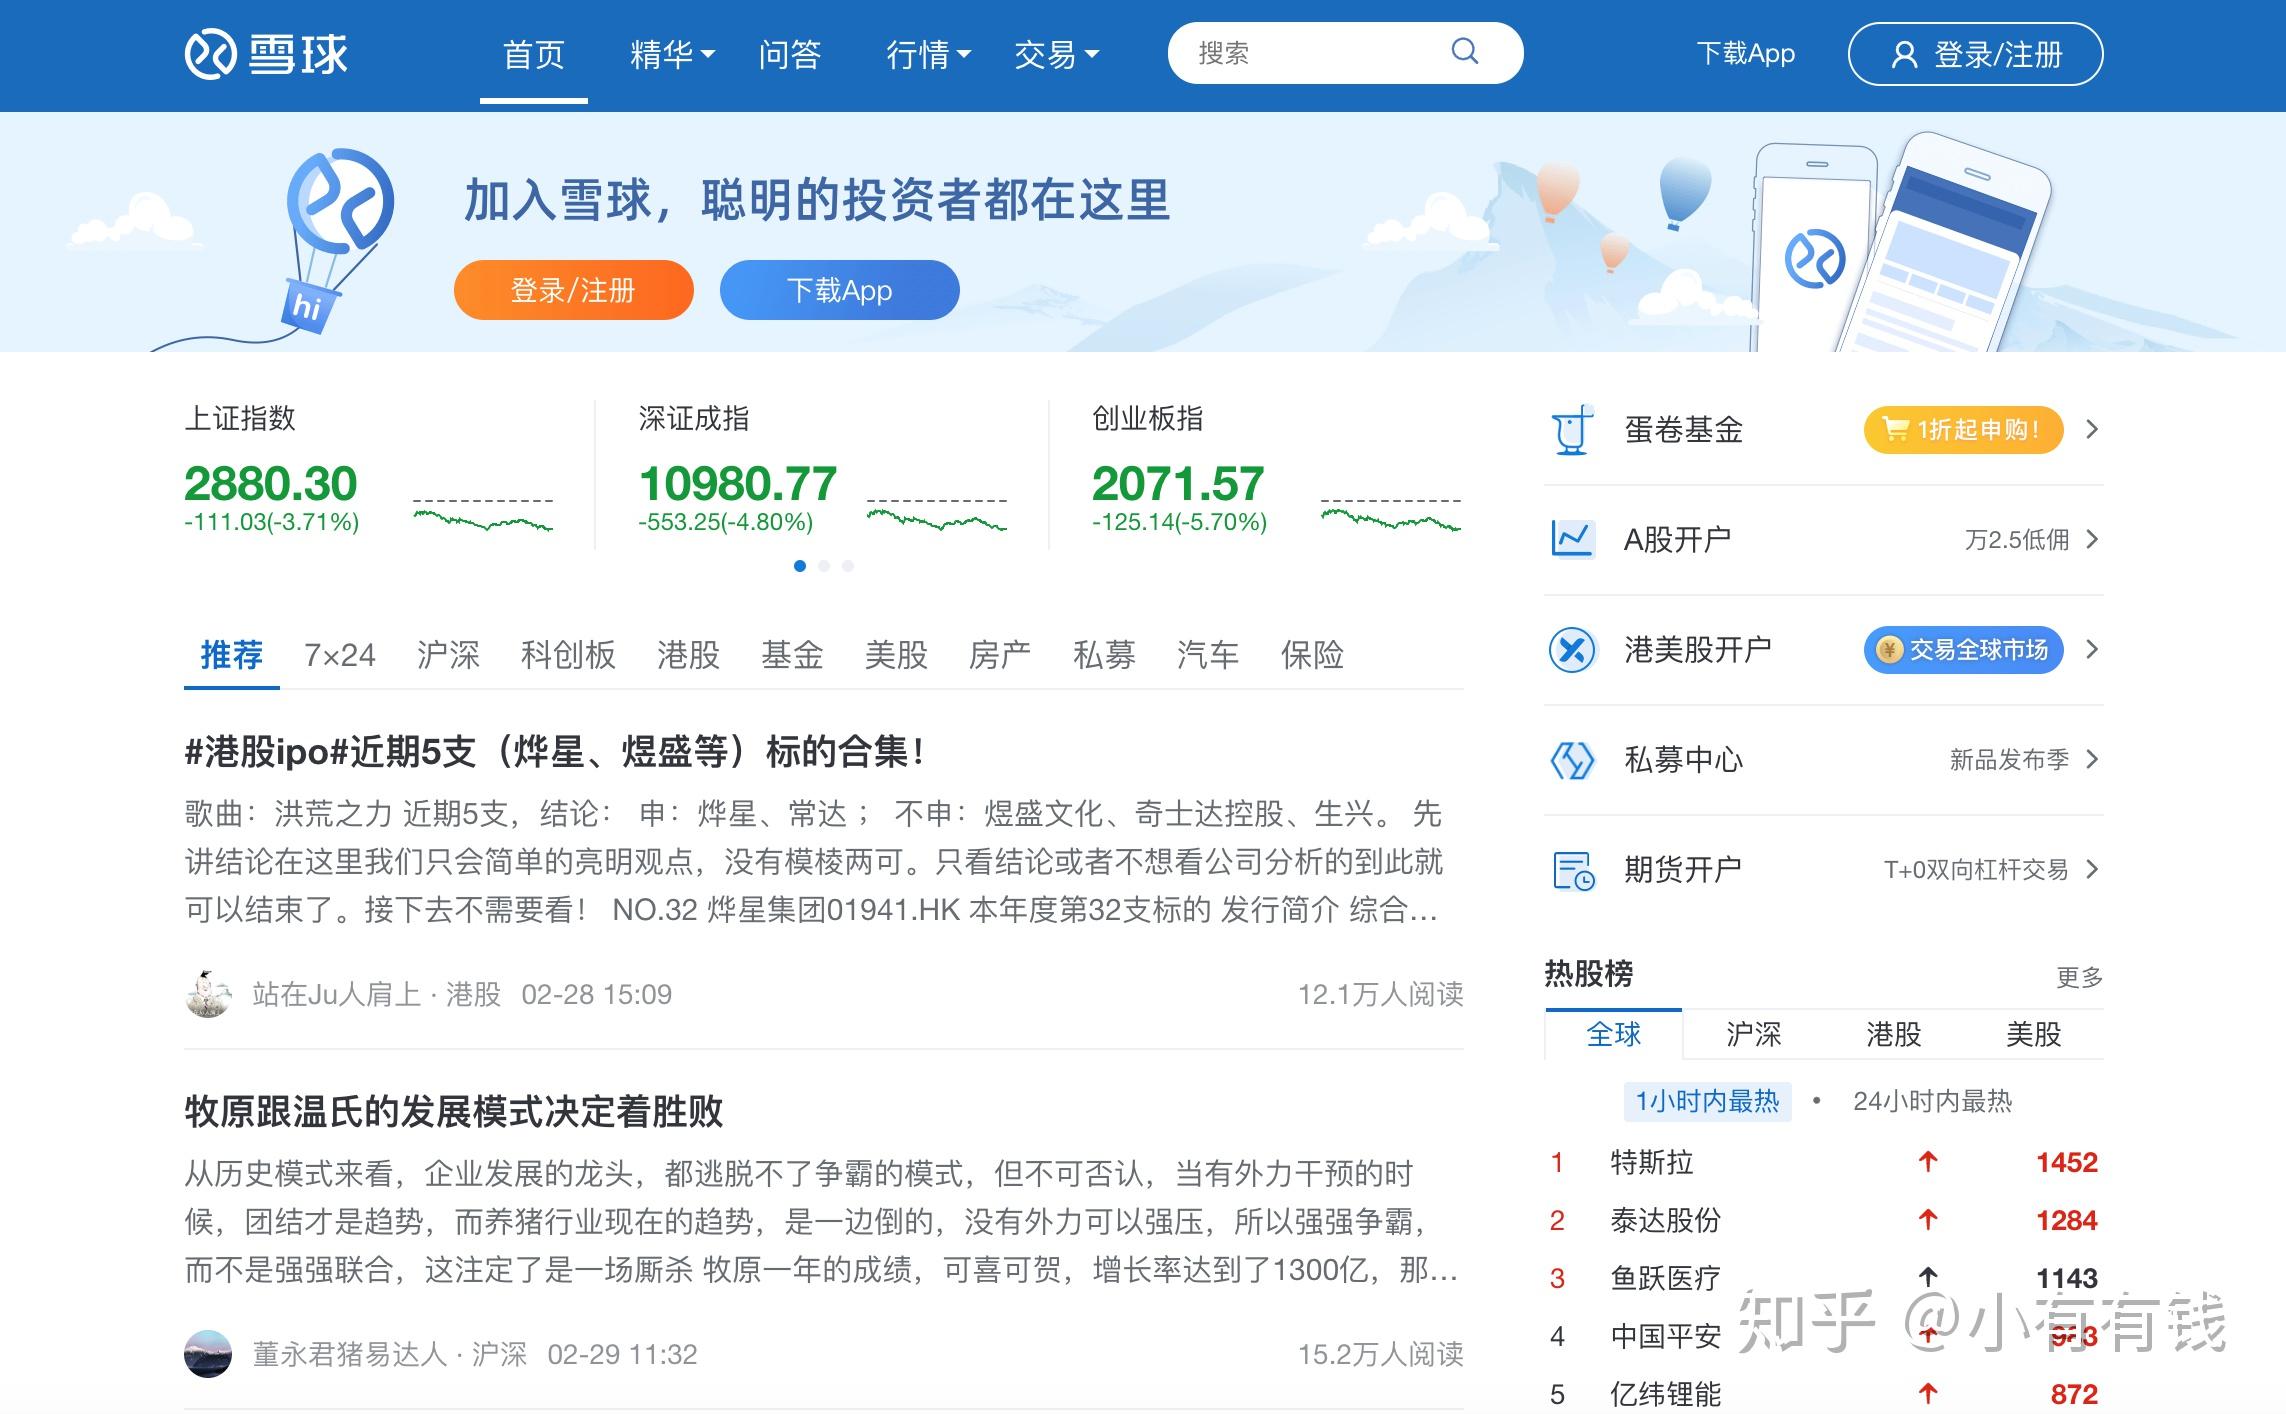2286x1414 pixels.
Task: Click the header 登录/注册 button
Action: (1976, 54)
